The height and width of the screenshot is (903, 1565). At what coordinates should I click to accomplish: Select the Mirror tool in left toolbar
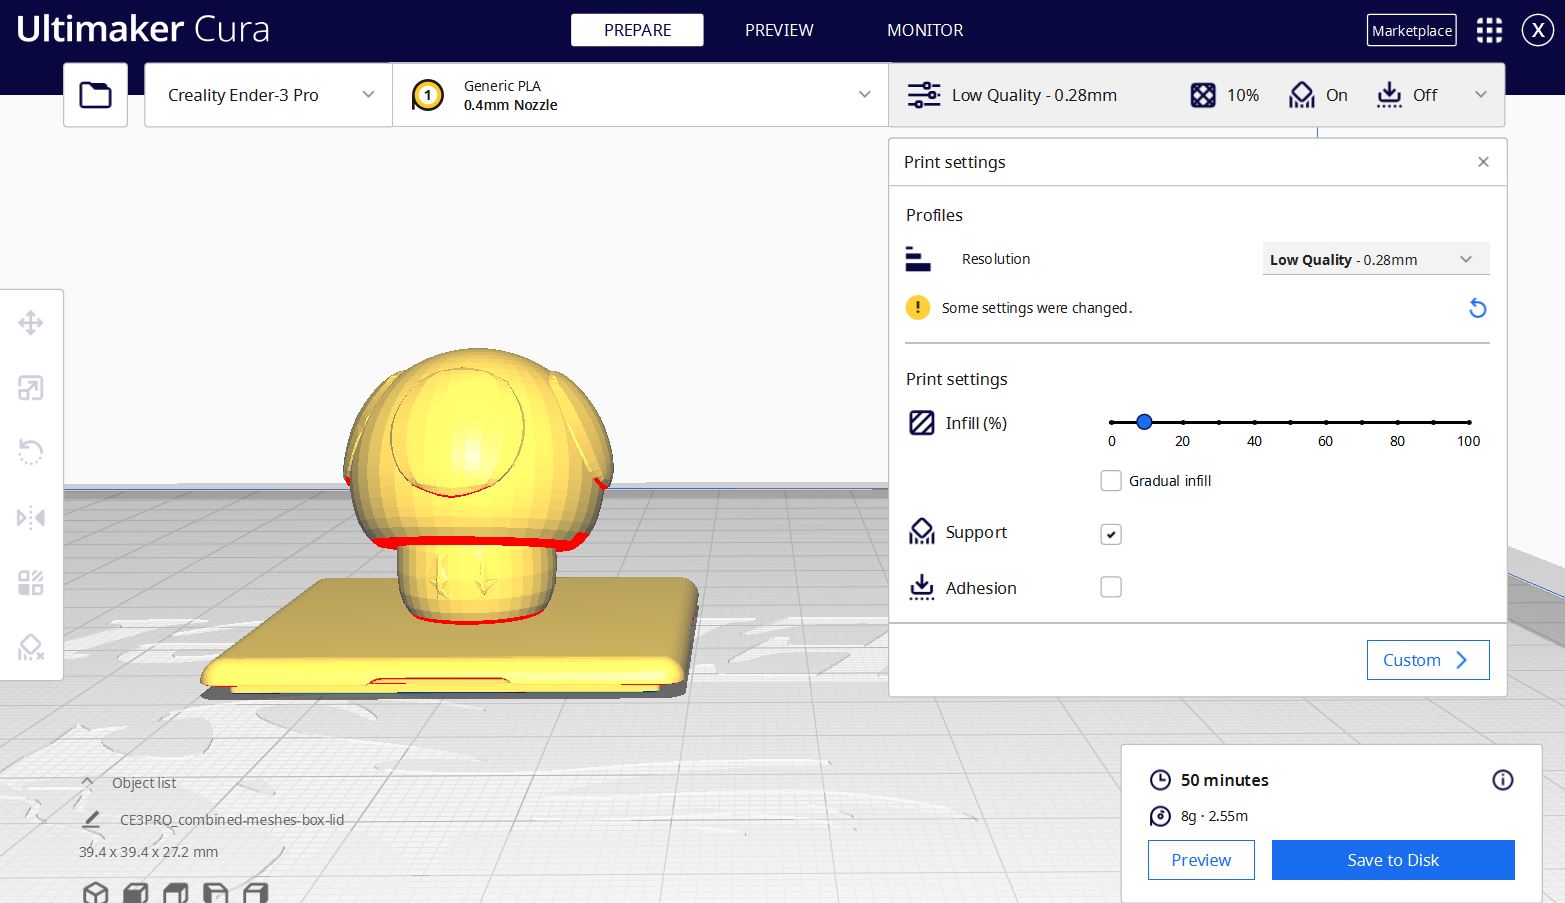pyautogui.click(x=31, y=517)
